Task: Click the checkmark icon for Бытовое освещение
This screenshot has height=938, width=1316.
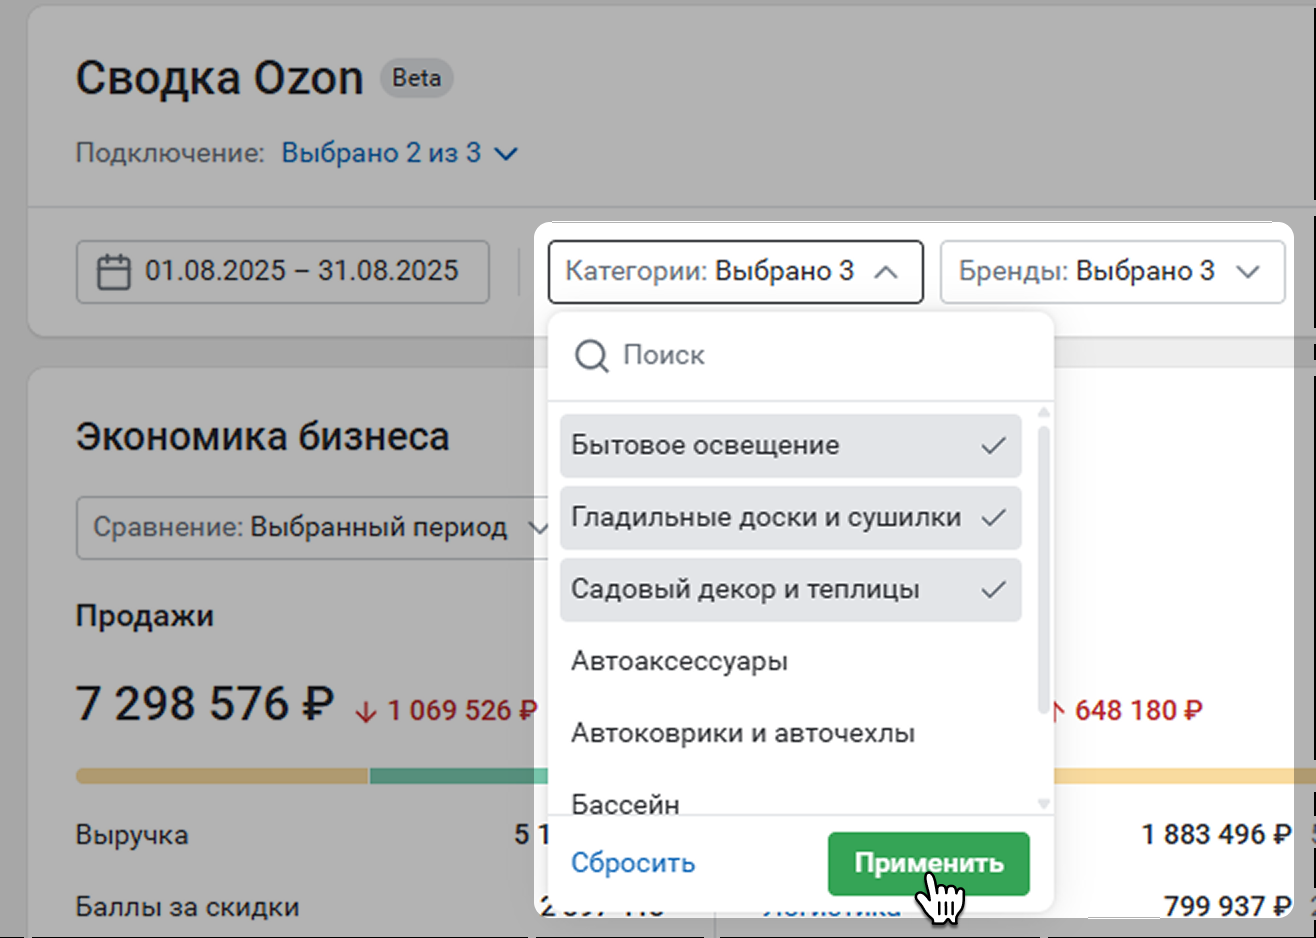Action: tap(993, 446)
